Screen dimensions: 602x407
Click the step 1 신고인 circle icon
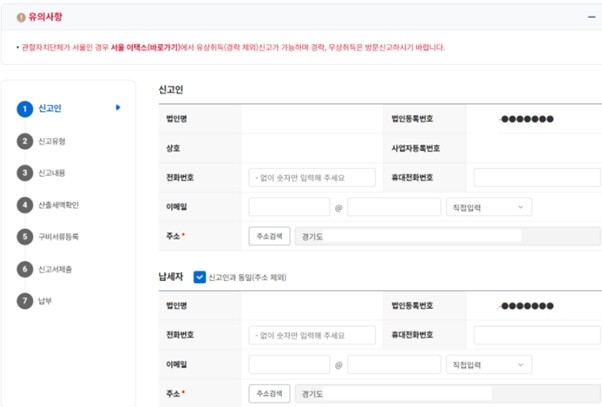pyautogui.click(x=25, y=108)
